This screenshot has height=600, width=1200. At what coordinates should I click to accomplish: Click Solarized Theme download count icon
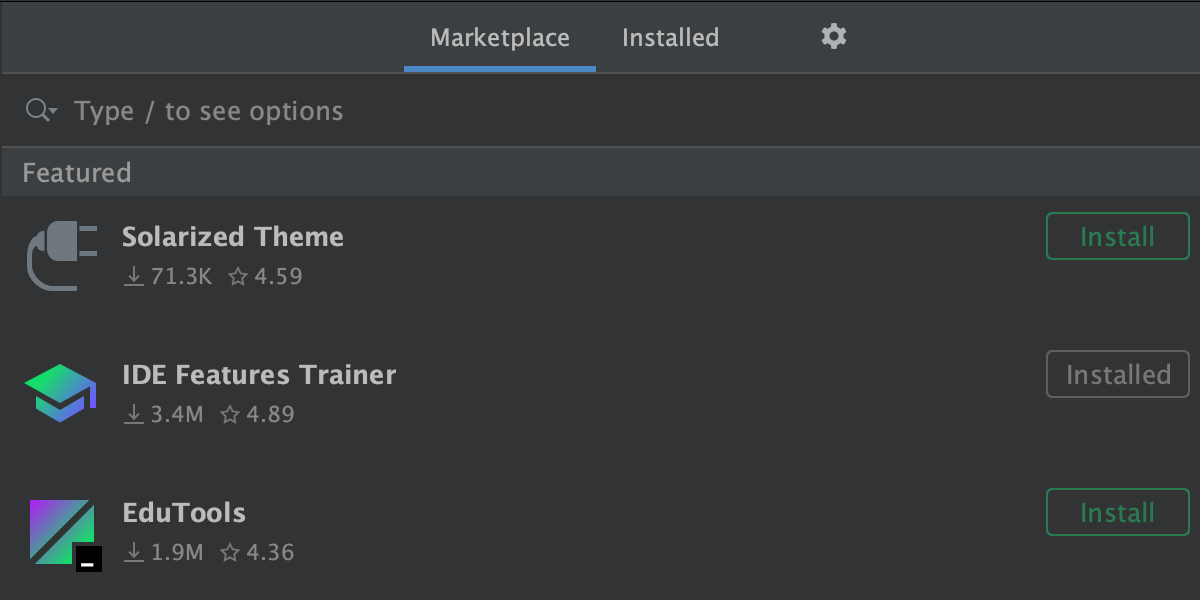133,277
